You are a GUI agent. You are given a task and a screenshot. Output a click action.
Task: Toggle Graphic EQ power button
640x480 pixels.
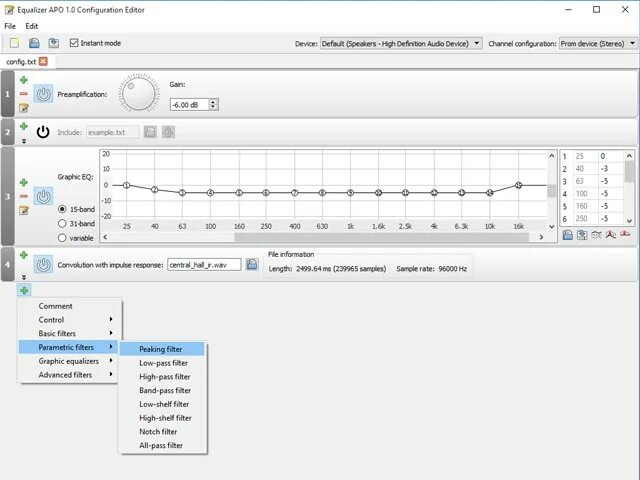click(x=43, y=196)
